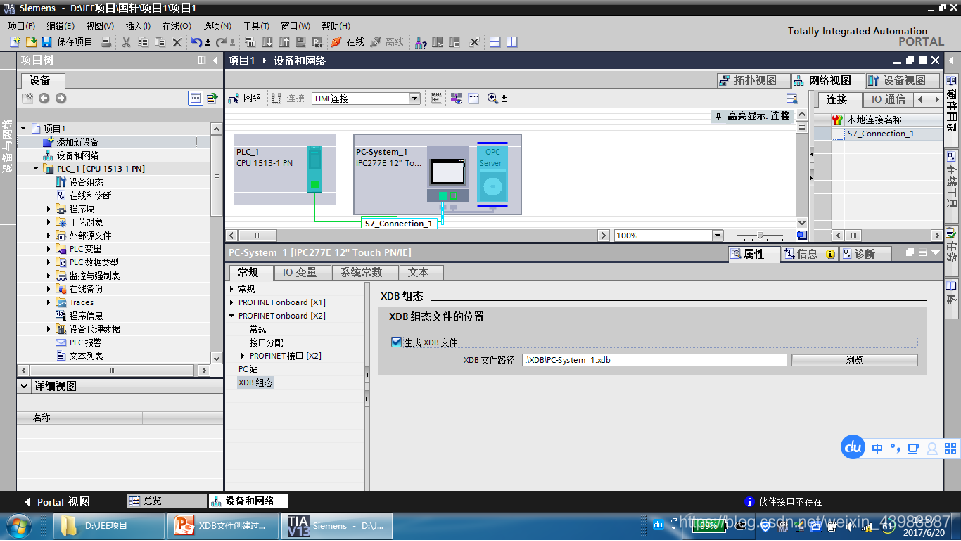Click the zoom magnifier icon in network toolbar
This screenshot has height=541, width=961.
coord(492,98)
